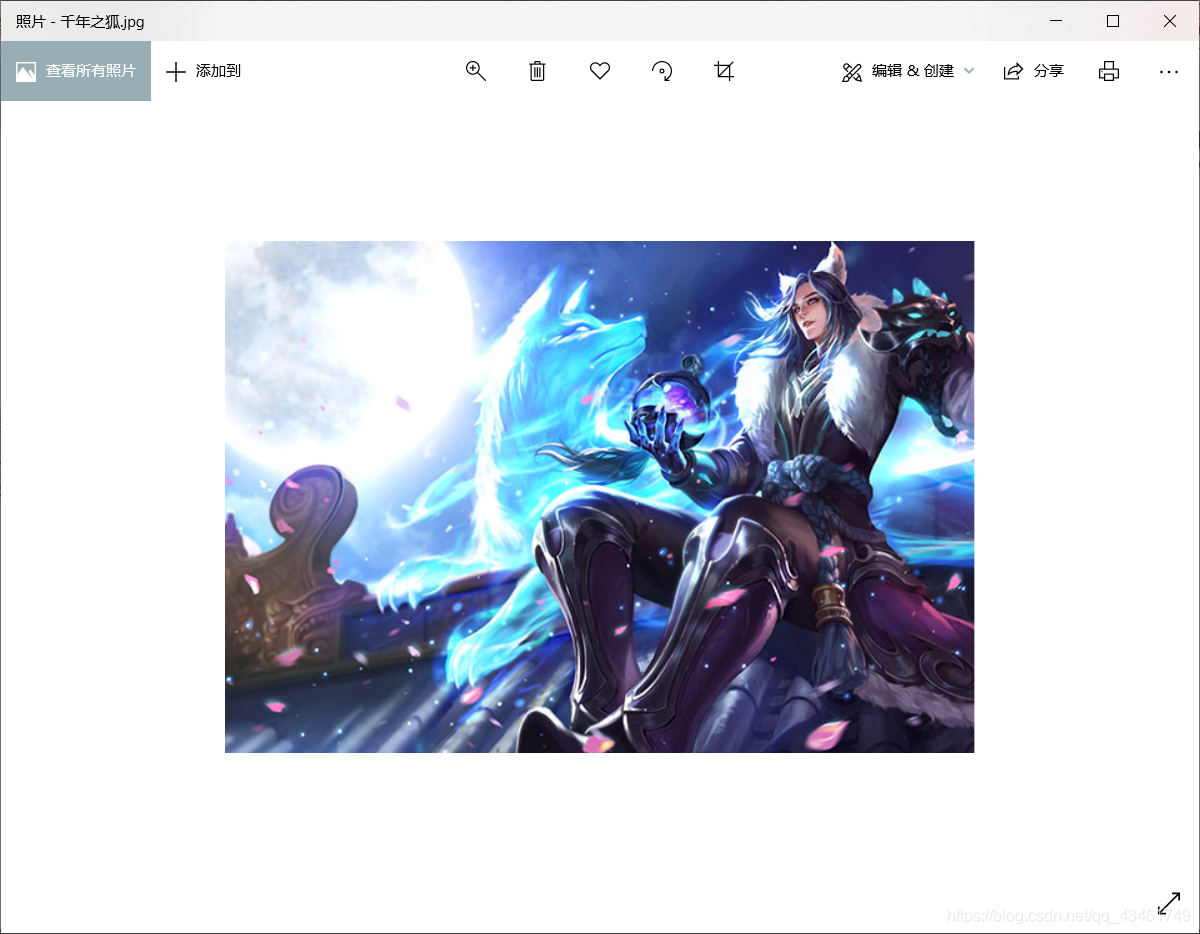Image resolution: width=1200 pixels, height=934 pixels.
Task: Click 添加到 button
Action: (x=203, y=71)
